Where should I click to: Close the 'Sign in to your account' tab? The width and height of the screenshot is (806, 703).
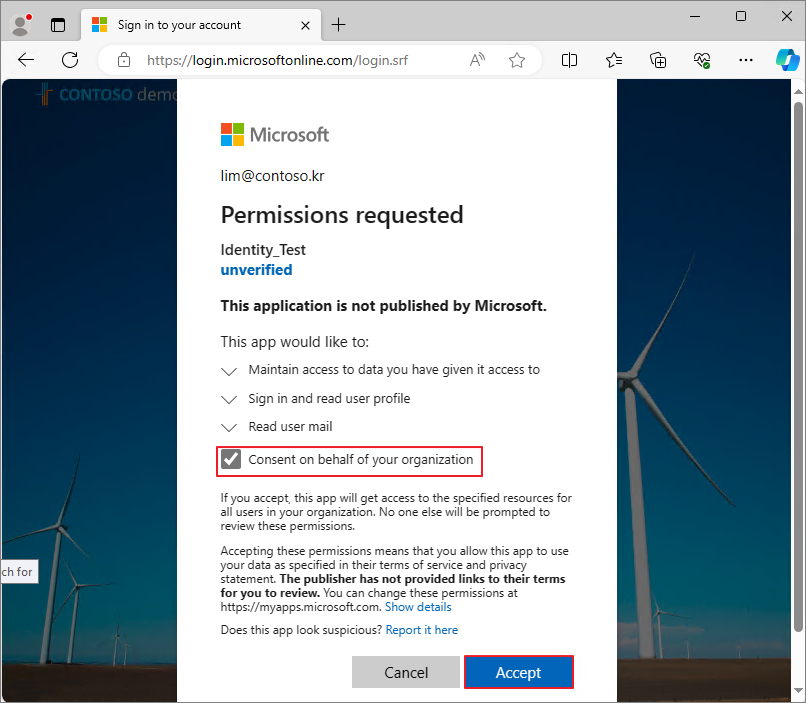point(305,25)
